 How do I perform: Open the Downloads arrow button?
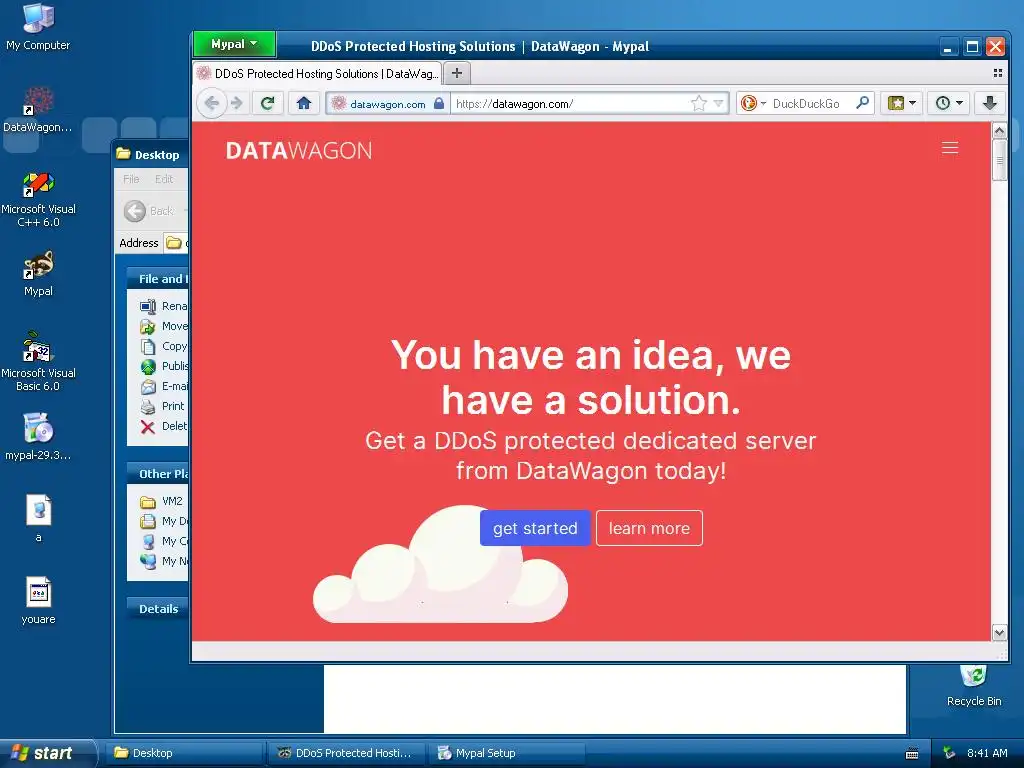[990, 103]
